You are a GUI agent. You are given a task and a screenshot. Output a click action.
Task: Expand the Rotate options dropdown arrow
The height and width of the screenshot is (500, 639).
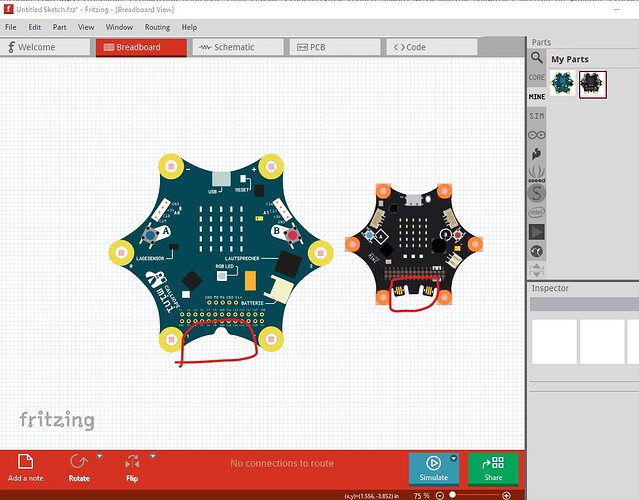[x=99, y=456]
